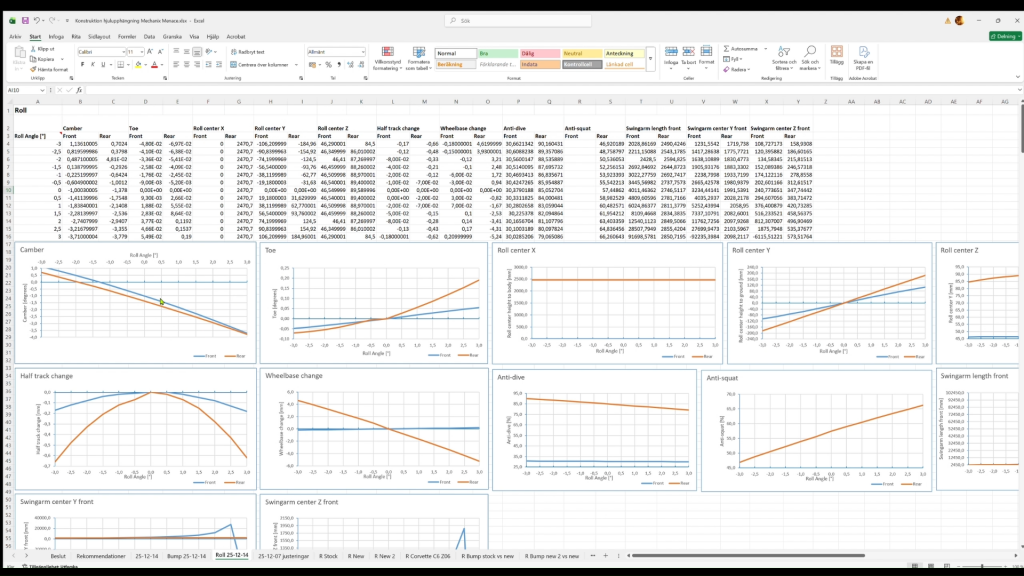Image resolution: width=1024 pixels, height=576 pixels.
Task: Open Sortera och filtrera tool
Action: click(x=782, y=57)
